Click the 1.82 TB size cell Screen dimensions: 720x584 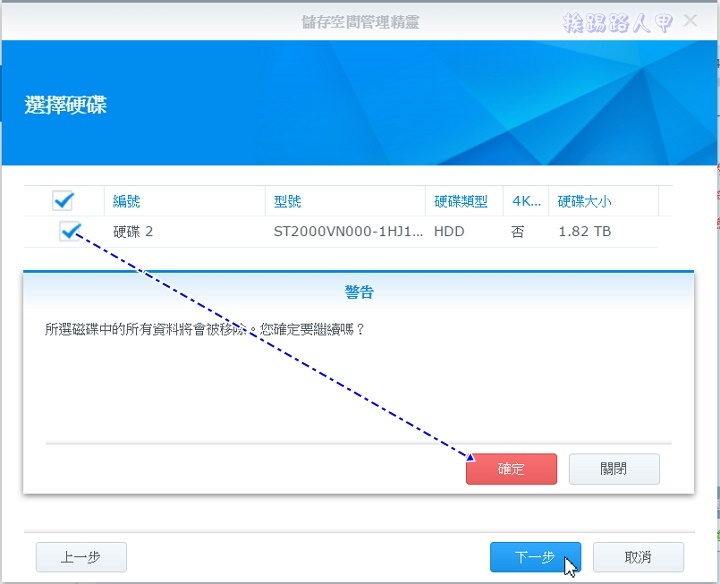pyautogui.click(x=585, y=231)
